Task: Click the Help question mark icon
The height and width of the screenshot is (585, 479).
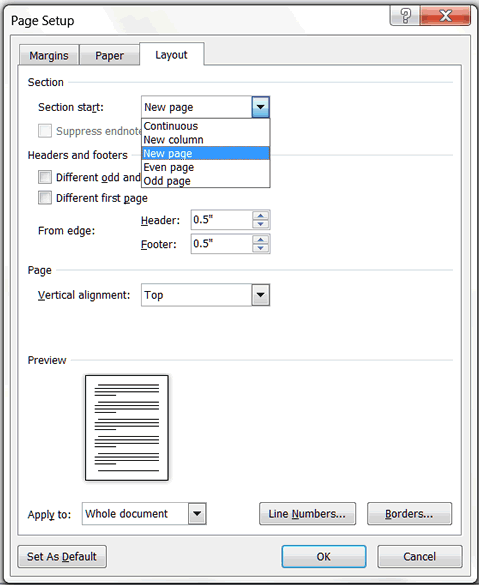Action: point(405,16)
